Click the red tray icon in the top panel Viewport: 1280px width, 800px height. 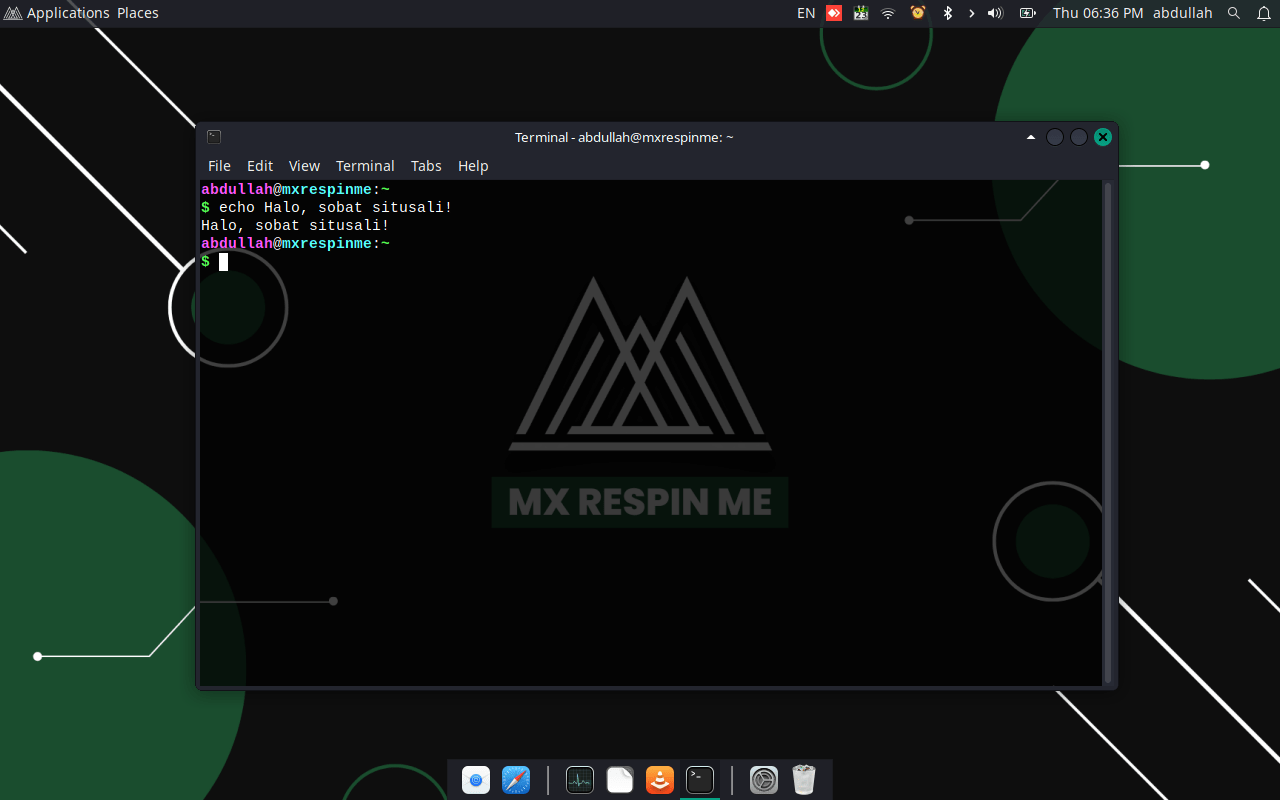tap(834, 13)
